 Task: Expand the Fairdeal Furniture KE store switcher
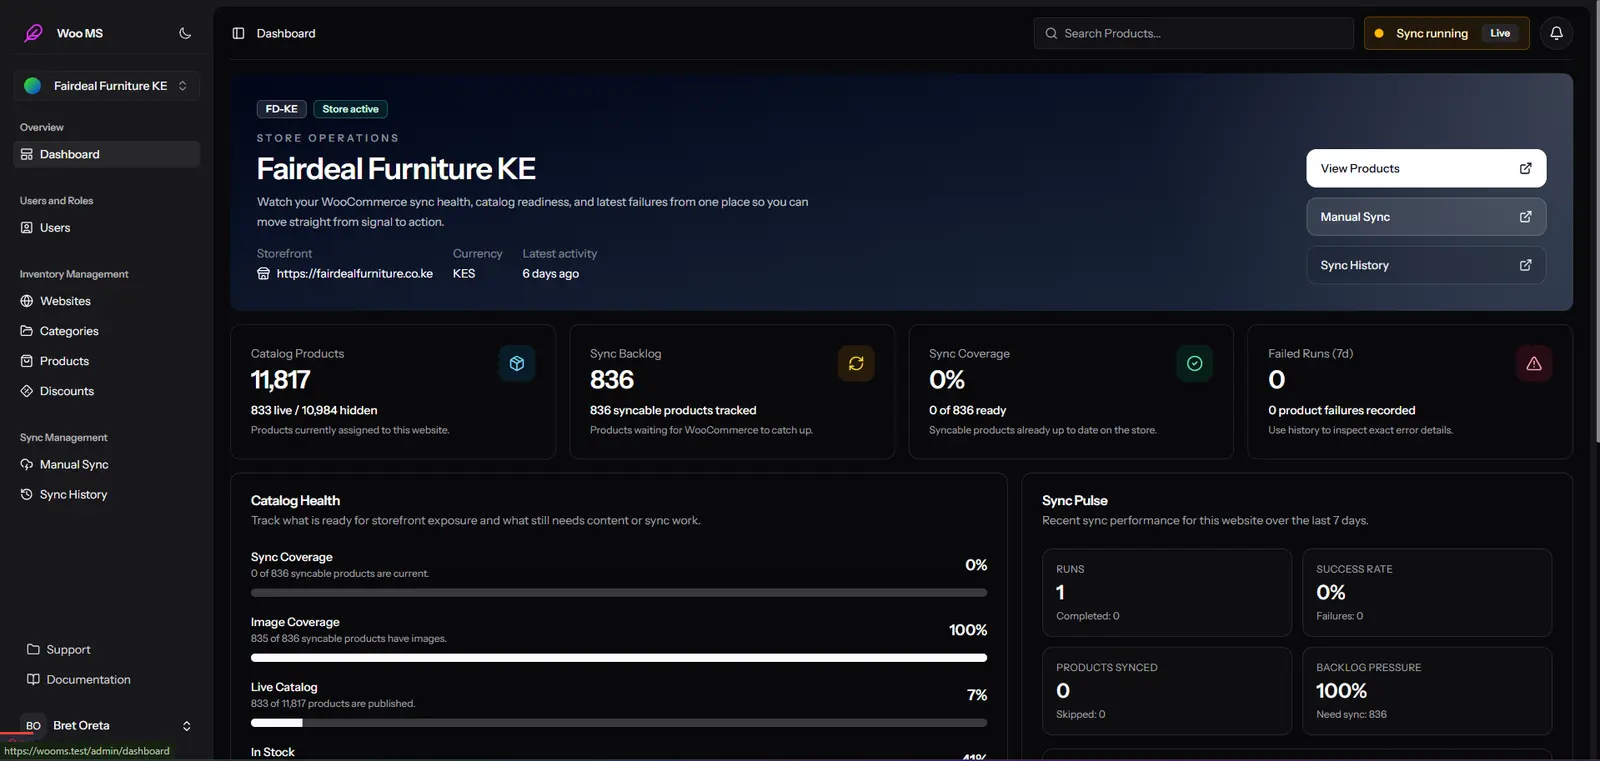pos(107,86)
